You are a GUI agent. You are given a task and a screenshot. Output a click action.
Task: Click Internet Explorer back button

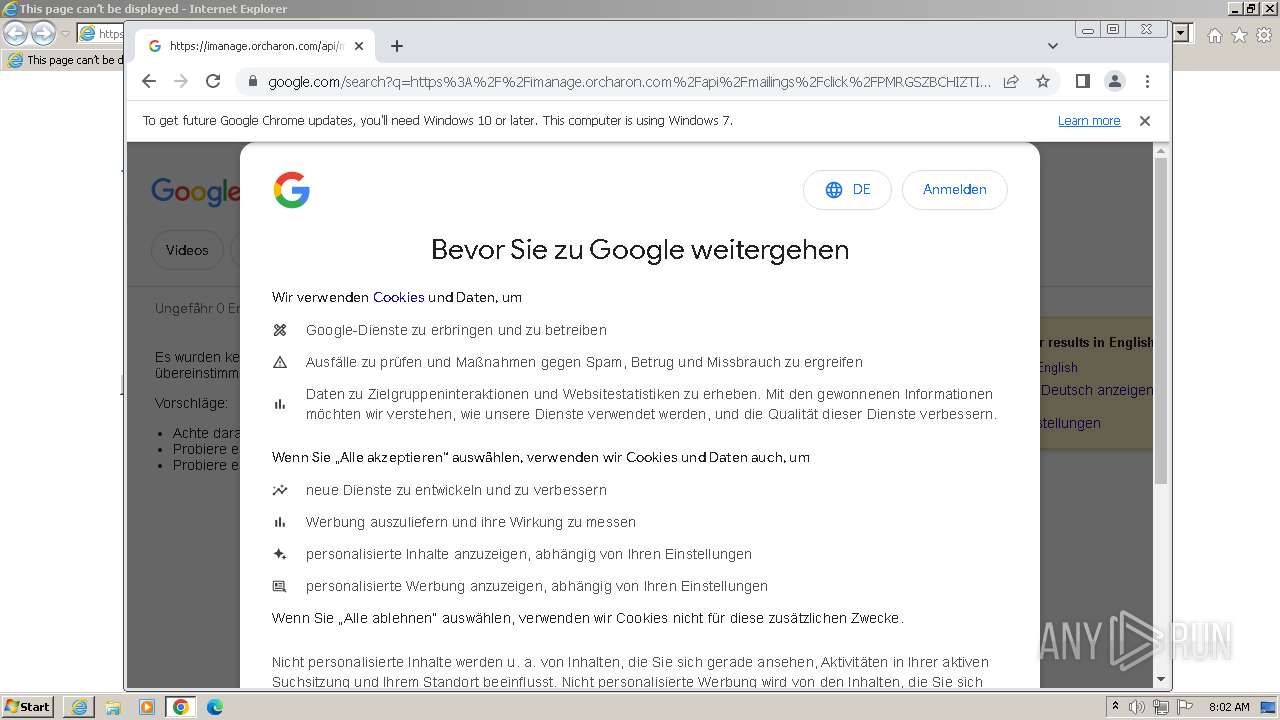pyautogui.click(x=16, y=34)
